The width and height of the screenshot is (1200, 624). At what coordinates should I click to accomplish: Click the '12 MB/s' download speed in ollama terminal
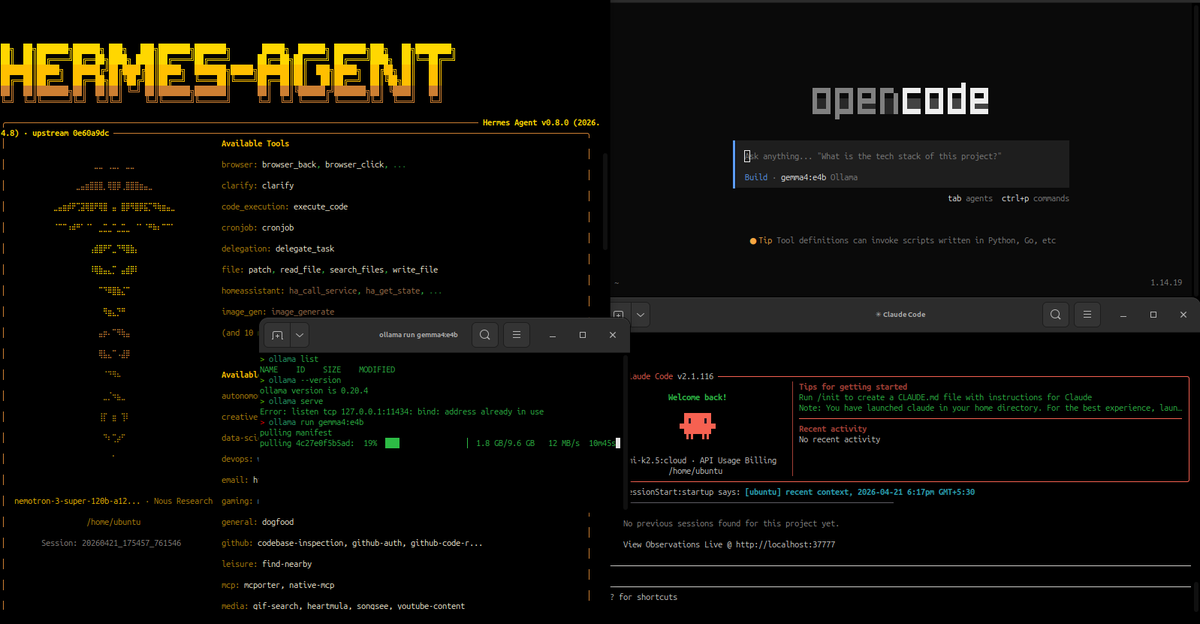564,442
